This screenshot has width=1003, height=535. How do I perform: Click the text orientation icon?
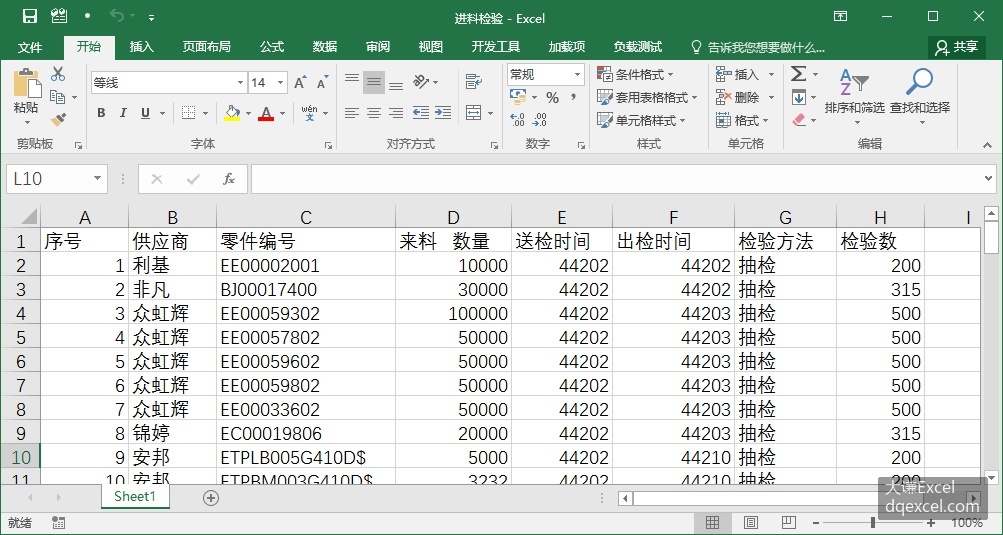[x=420, y=81]
